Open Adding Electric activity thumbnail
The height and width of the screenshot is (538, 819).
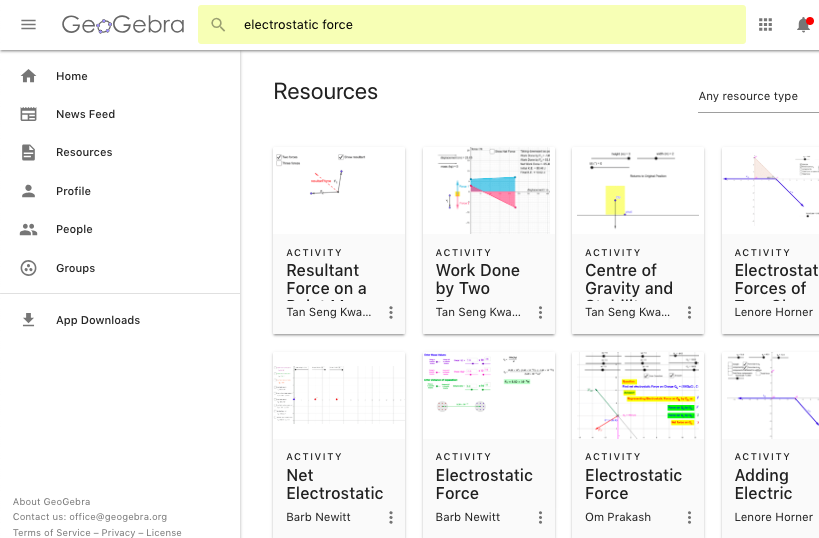click(x=770, y=395)
